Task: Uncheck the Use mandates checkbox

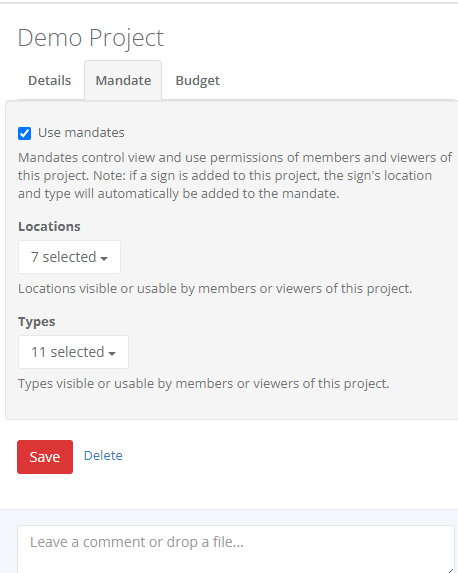Action: 24,133
